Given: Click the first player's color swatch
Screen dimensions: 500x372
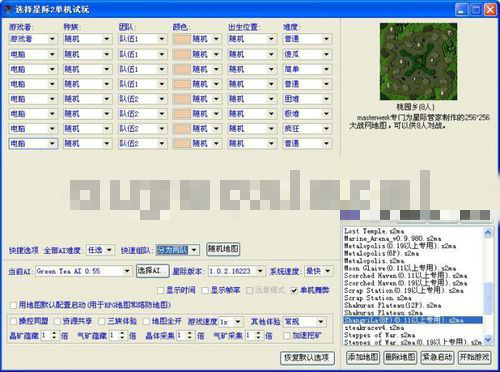Looking at the screenshot, I should (182, 39).
